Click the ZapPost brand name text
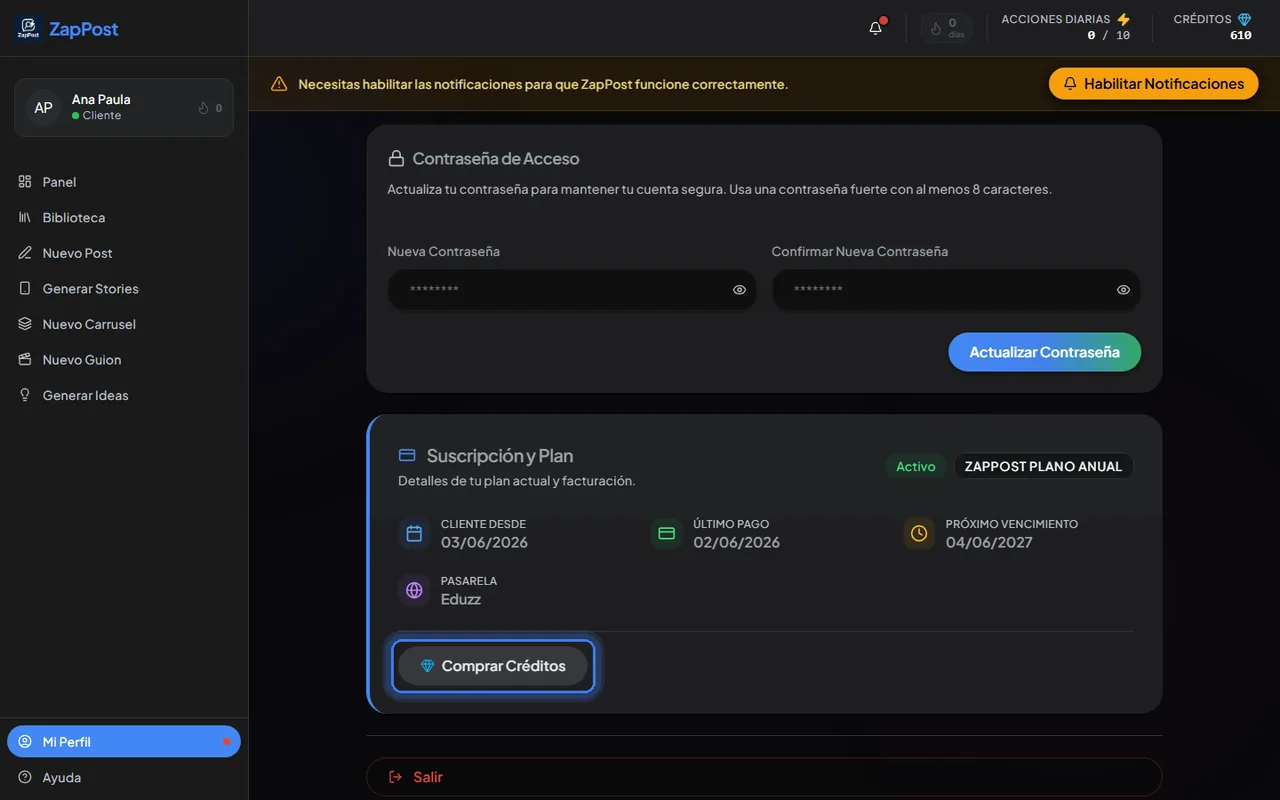The height and width of the screenshot is (800, 1280). tap(84, 29)
